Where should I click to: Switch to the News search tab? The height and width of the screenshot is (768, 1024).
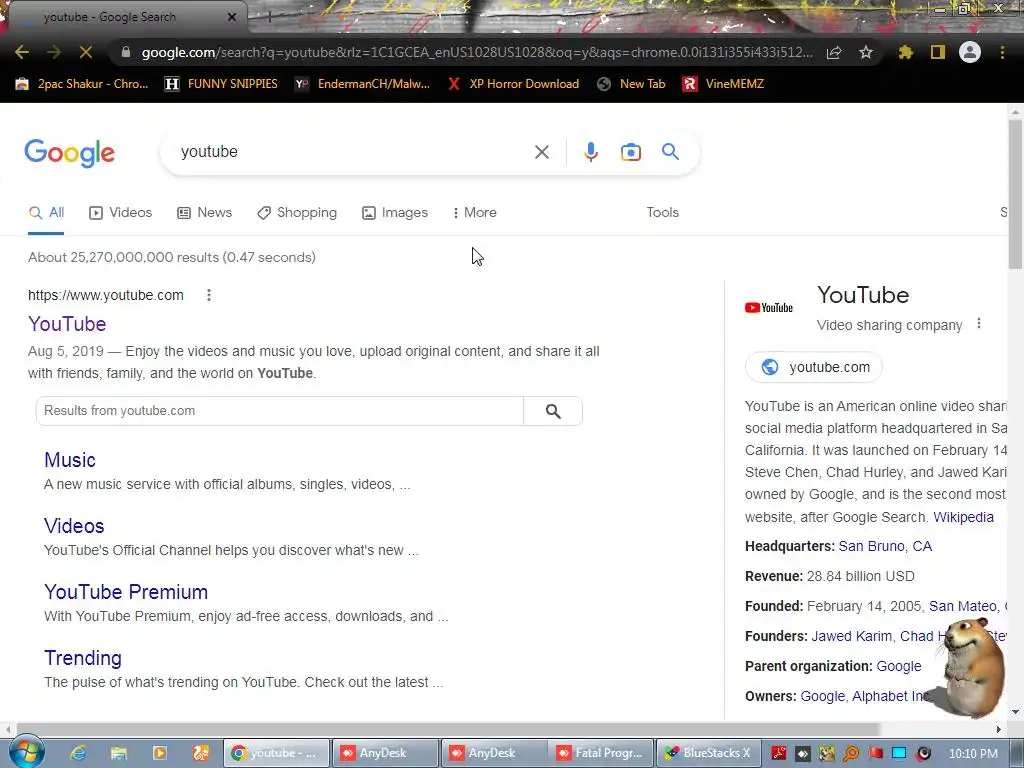(204, 213)
